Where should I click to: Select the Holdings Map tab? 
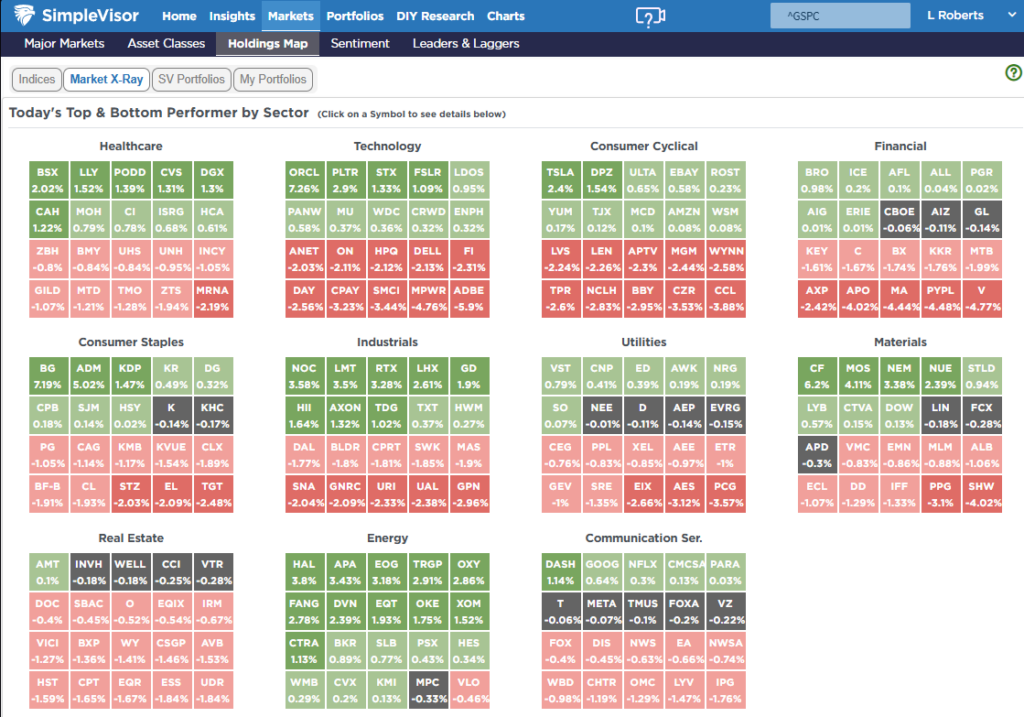(268, 44)
